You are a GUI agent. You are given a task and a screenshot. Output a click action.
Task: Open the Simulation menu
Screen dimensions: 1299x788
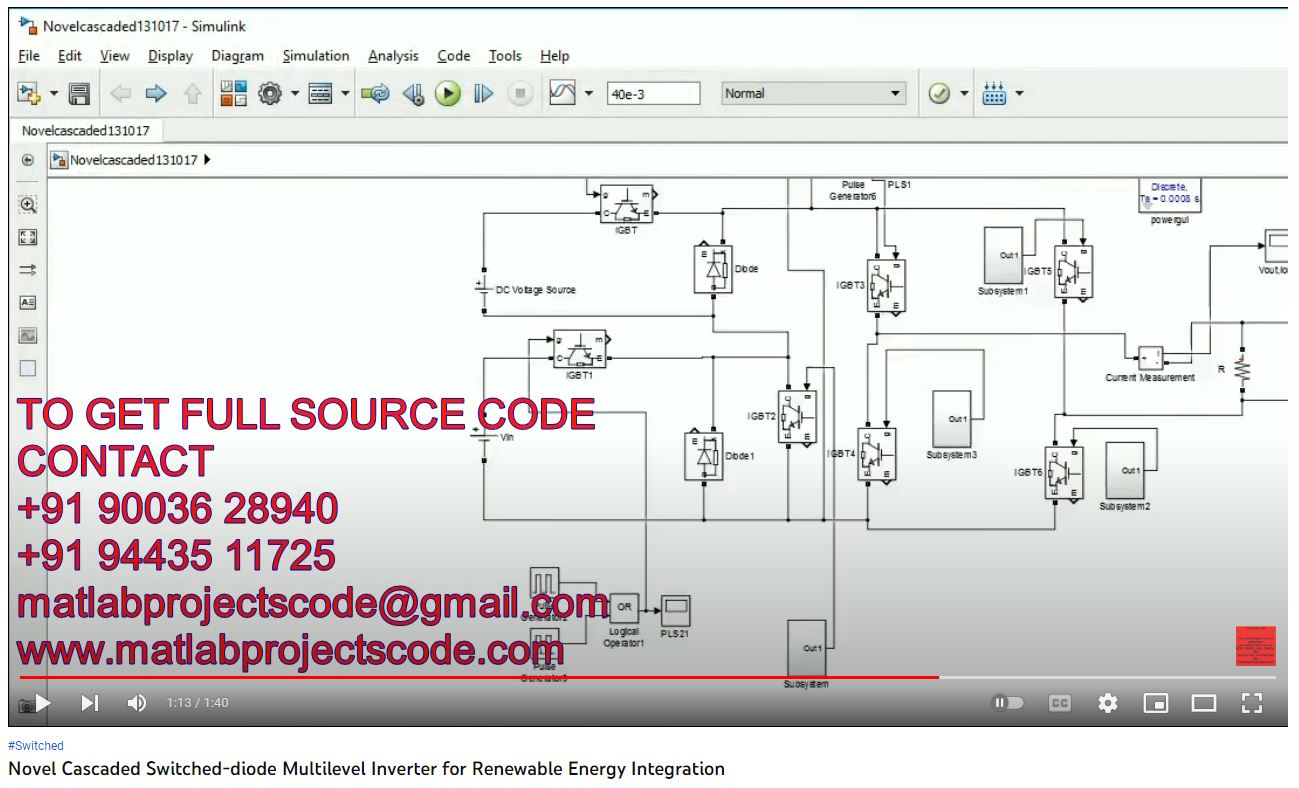point(316,56)
